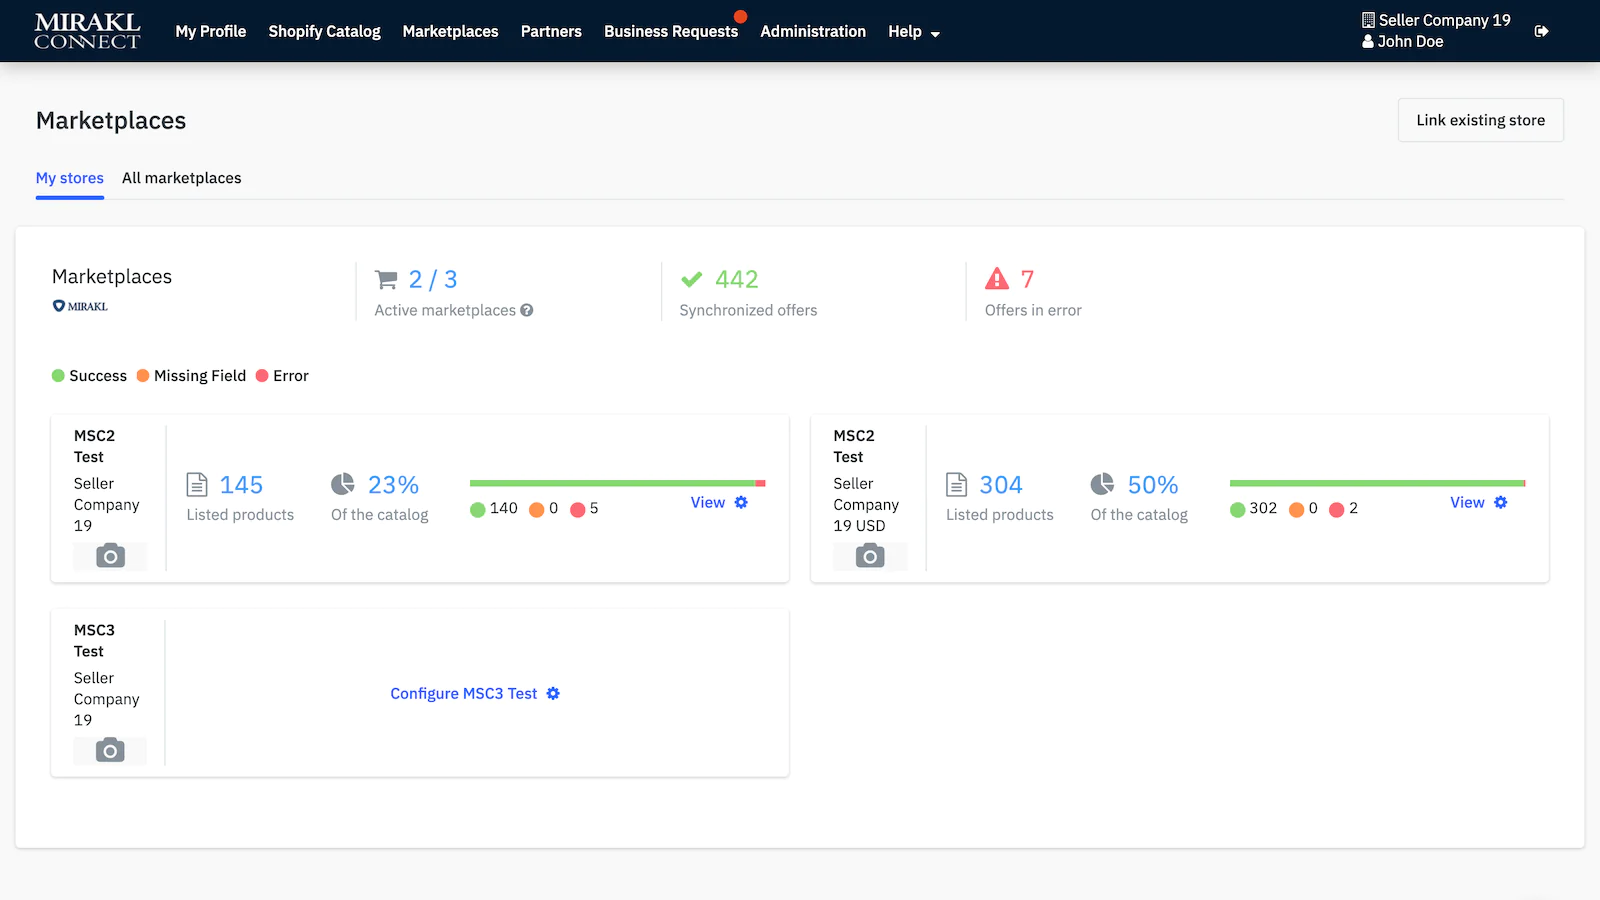Click the Link existing store button
This screenshot has width=1600, height=900.
point(1480,120)
